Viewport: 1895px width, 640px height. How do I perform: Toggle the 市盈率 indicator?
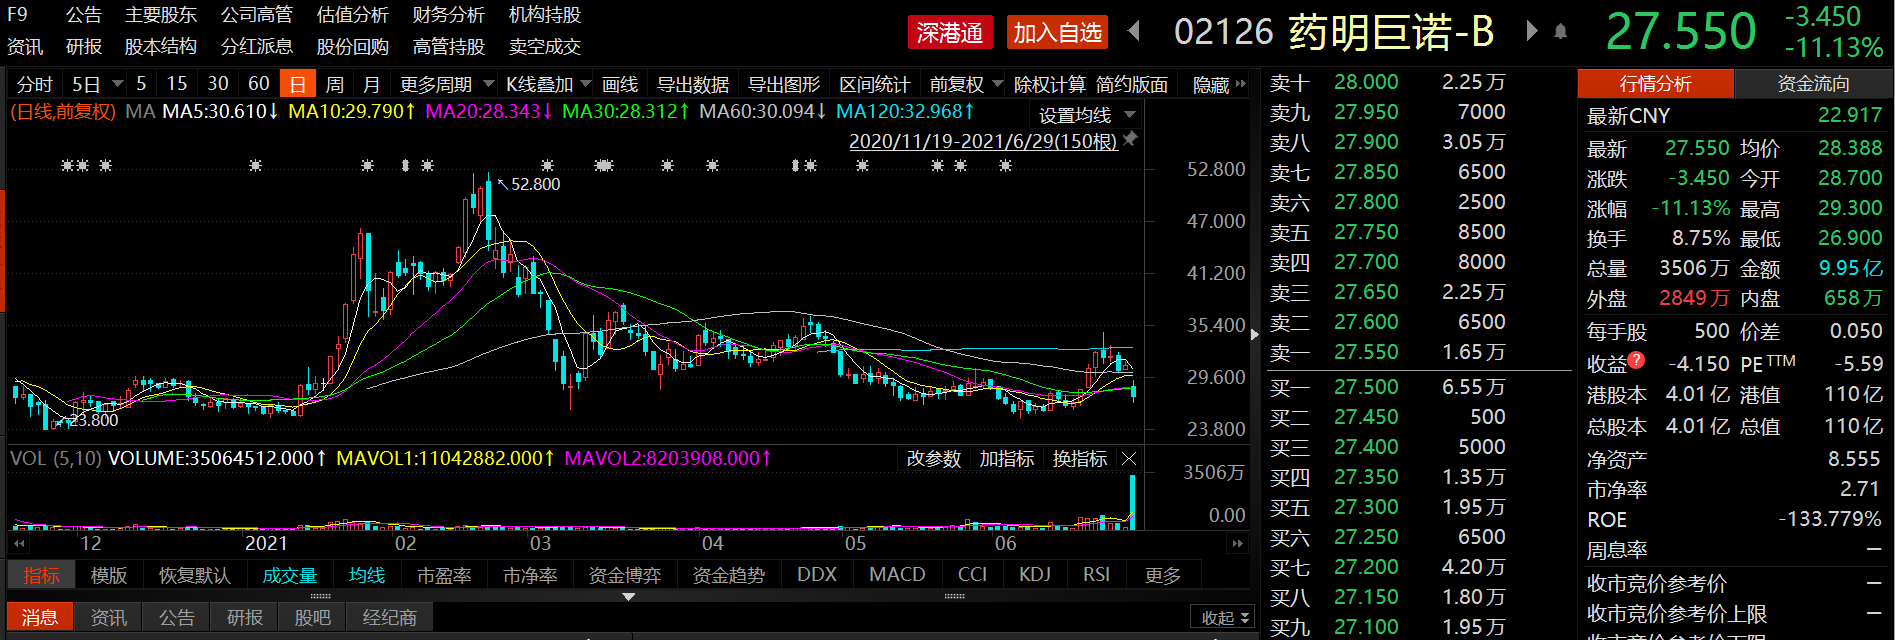click(x=444, y=575)
